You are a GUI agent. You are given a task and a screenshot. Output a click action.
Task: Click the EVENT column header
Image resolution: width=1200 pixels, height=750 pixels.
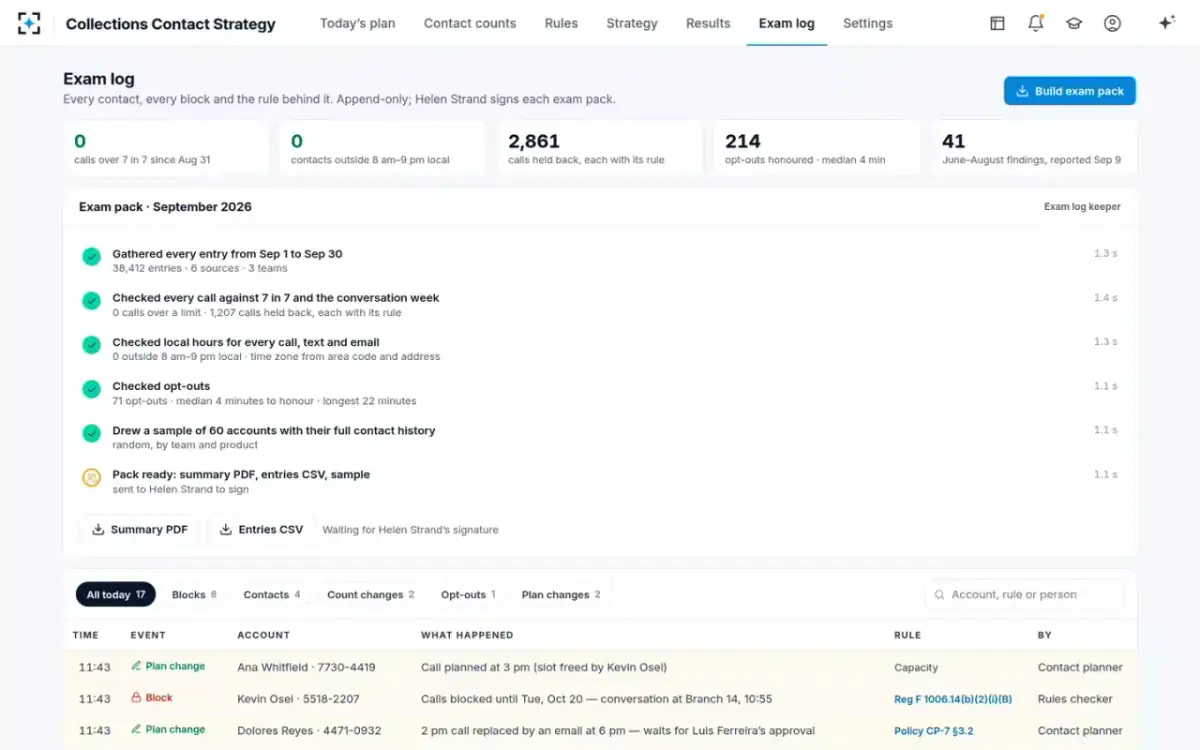tap(148, 635)
